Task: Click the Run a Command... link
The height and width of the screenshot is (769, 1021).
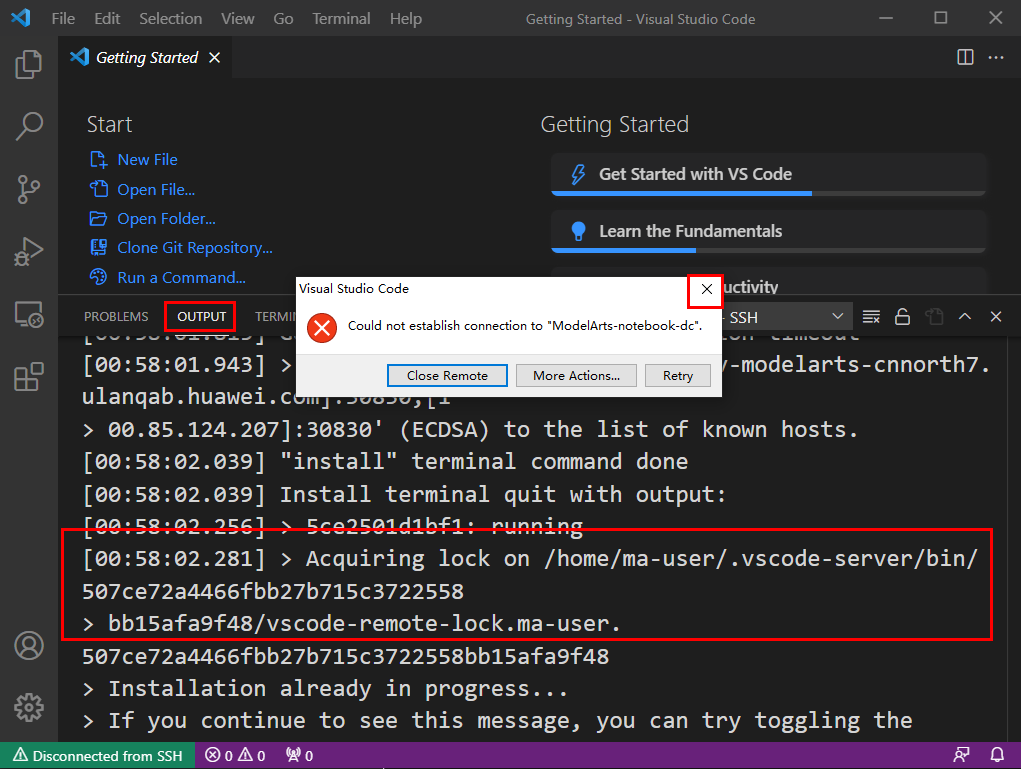Action: [x=181, y=277]
